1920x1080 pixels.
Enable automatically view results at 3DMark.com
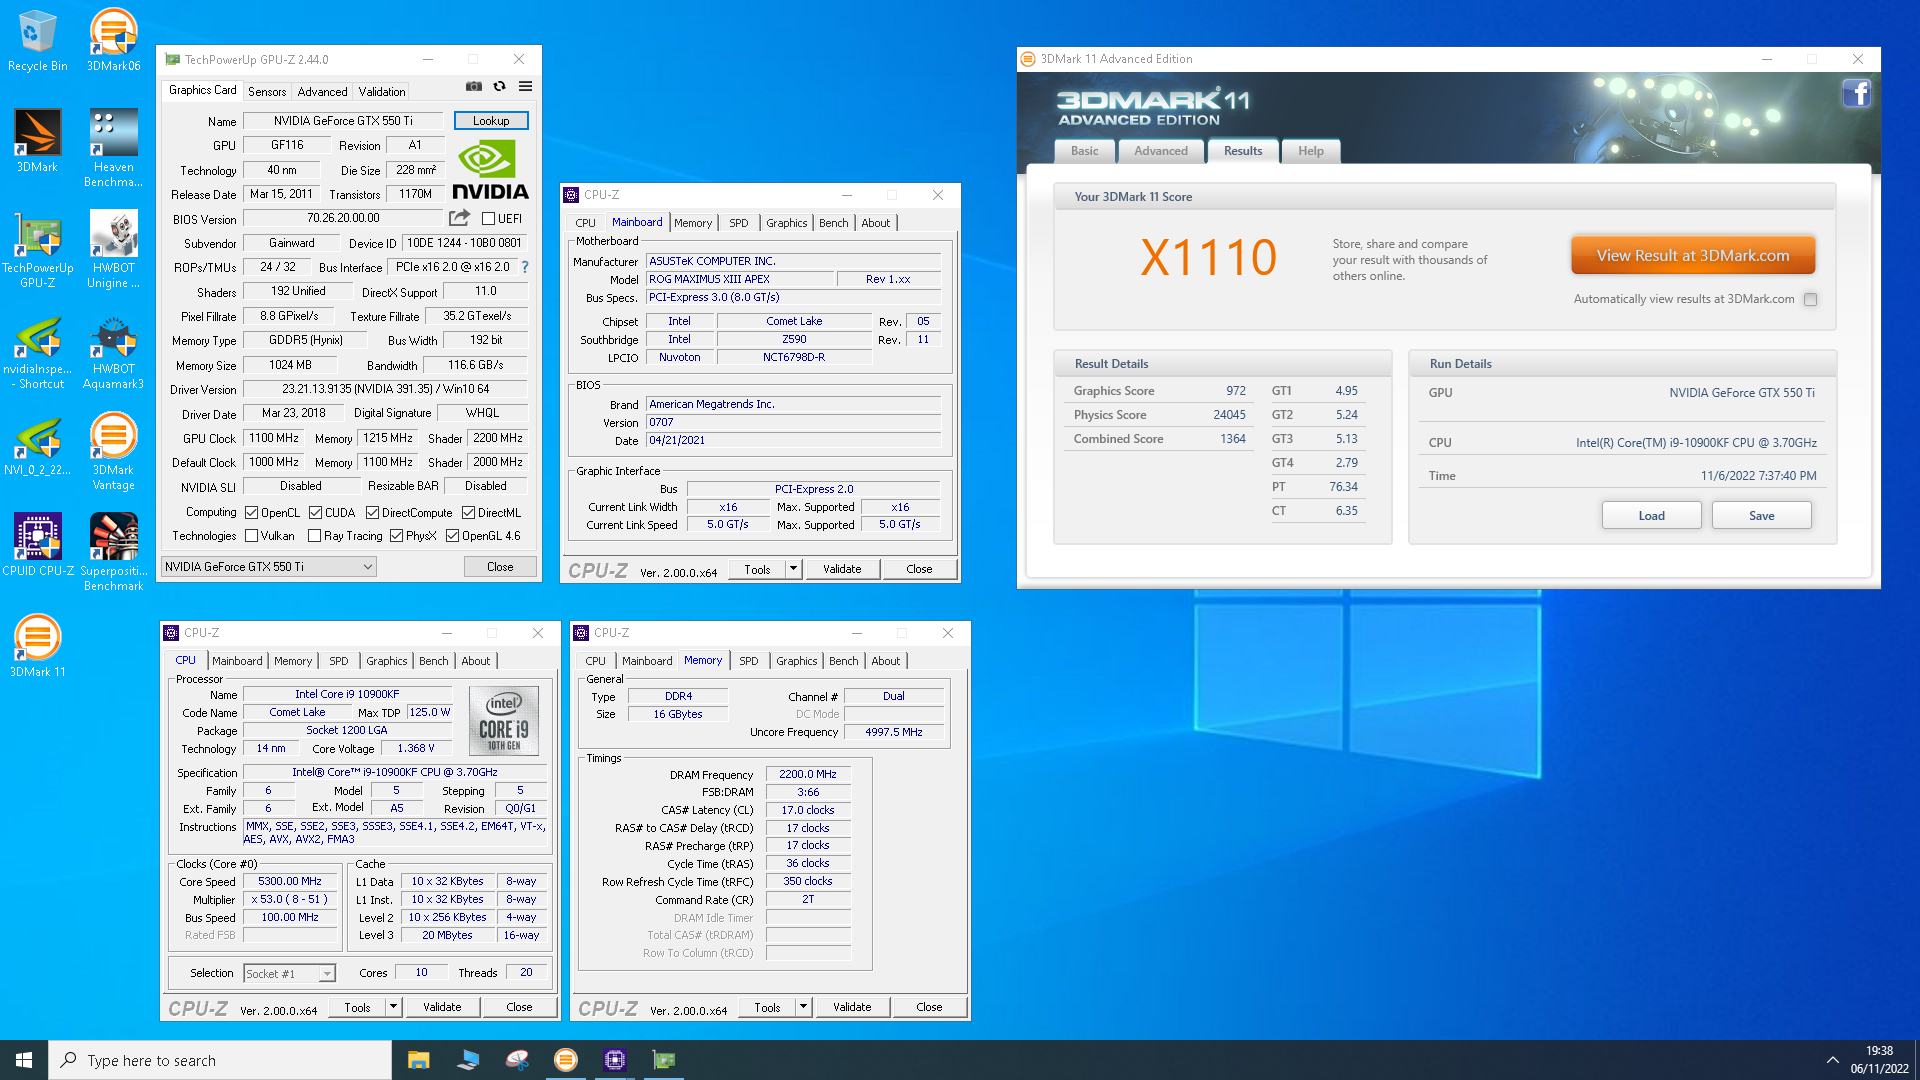[x=1810, y=299]
